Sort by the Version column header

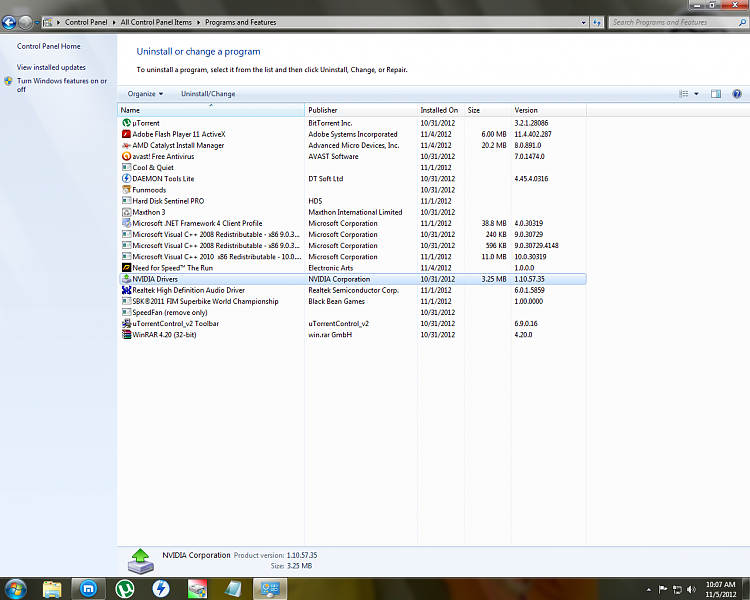[548, 110]
